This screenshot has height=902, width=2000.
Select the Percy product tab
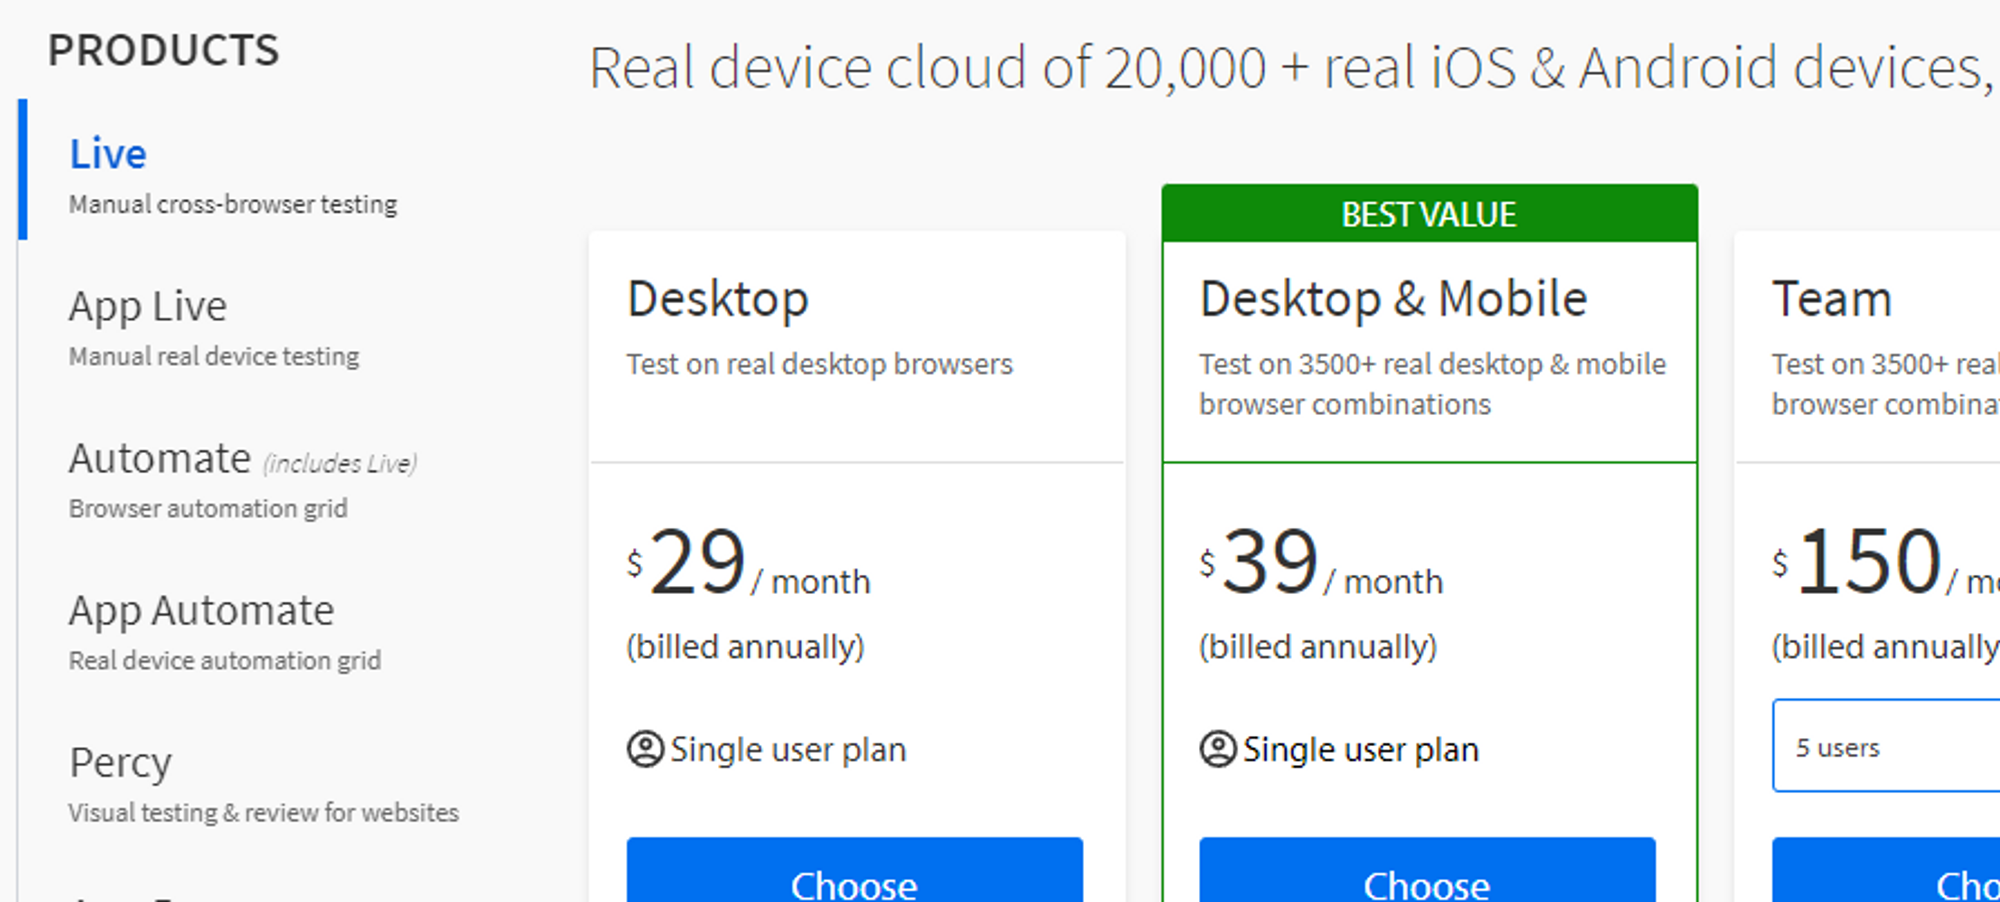(x=120, y=762)
